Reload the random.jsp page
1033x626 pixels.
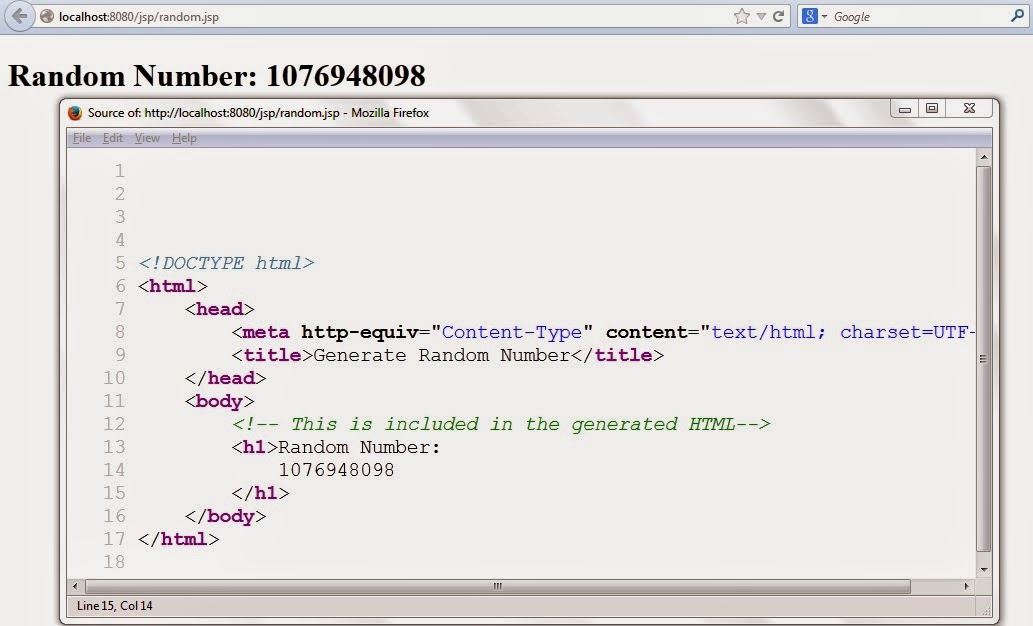click(778, 16)
